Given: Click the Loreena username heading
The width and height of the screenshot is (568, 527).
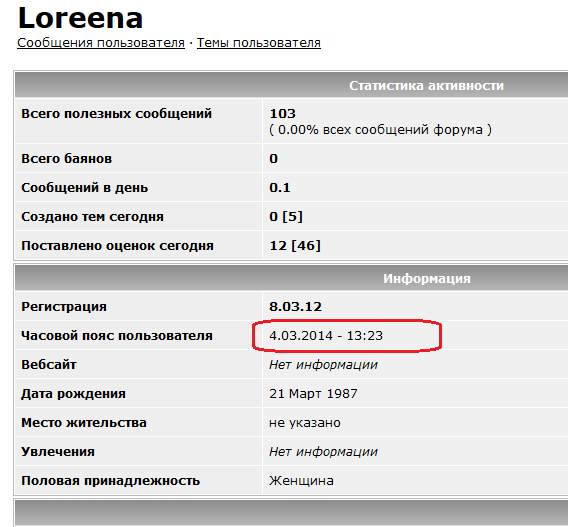Looking at the screenshot, I should point(80,18).
